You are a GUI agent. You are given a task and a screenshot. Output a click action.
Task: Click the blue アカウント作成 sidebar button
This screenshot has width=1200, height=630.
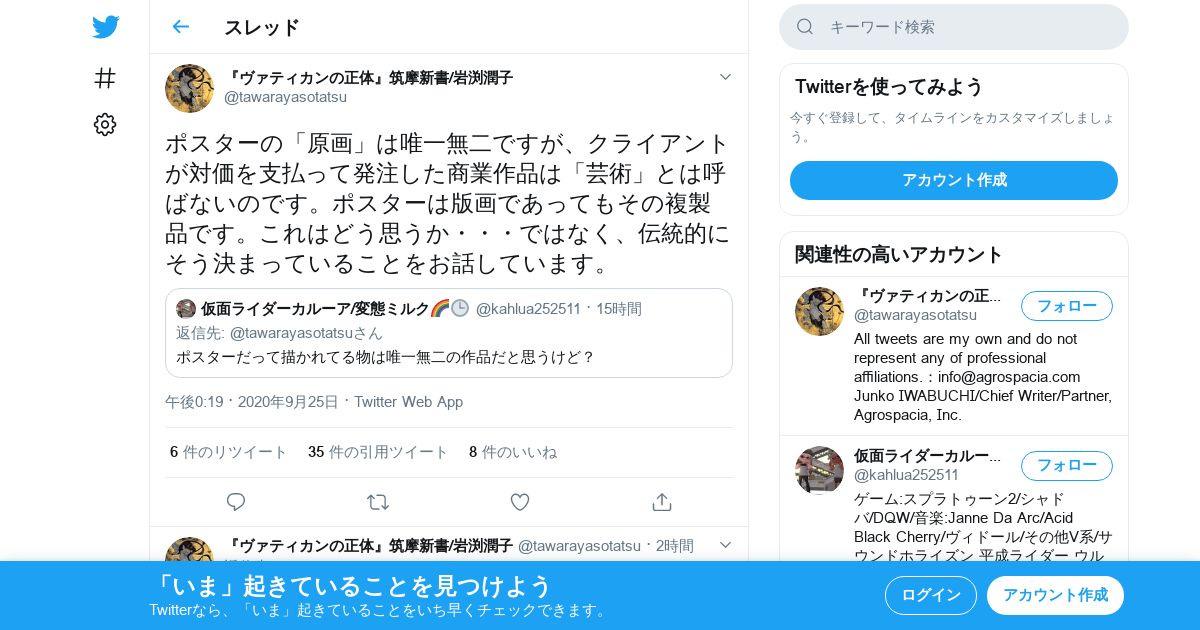coord(954,181)
